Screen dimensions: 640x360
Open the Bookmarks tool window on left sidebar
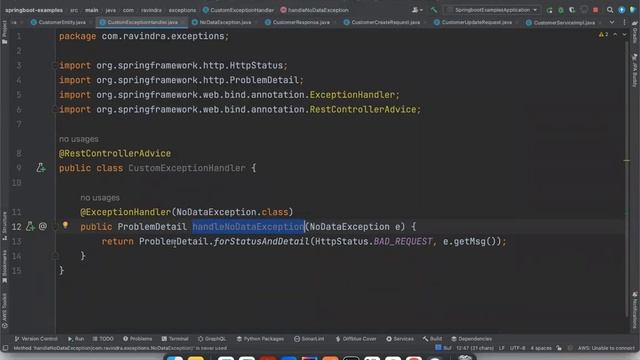[x=4, y=267]
